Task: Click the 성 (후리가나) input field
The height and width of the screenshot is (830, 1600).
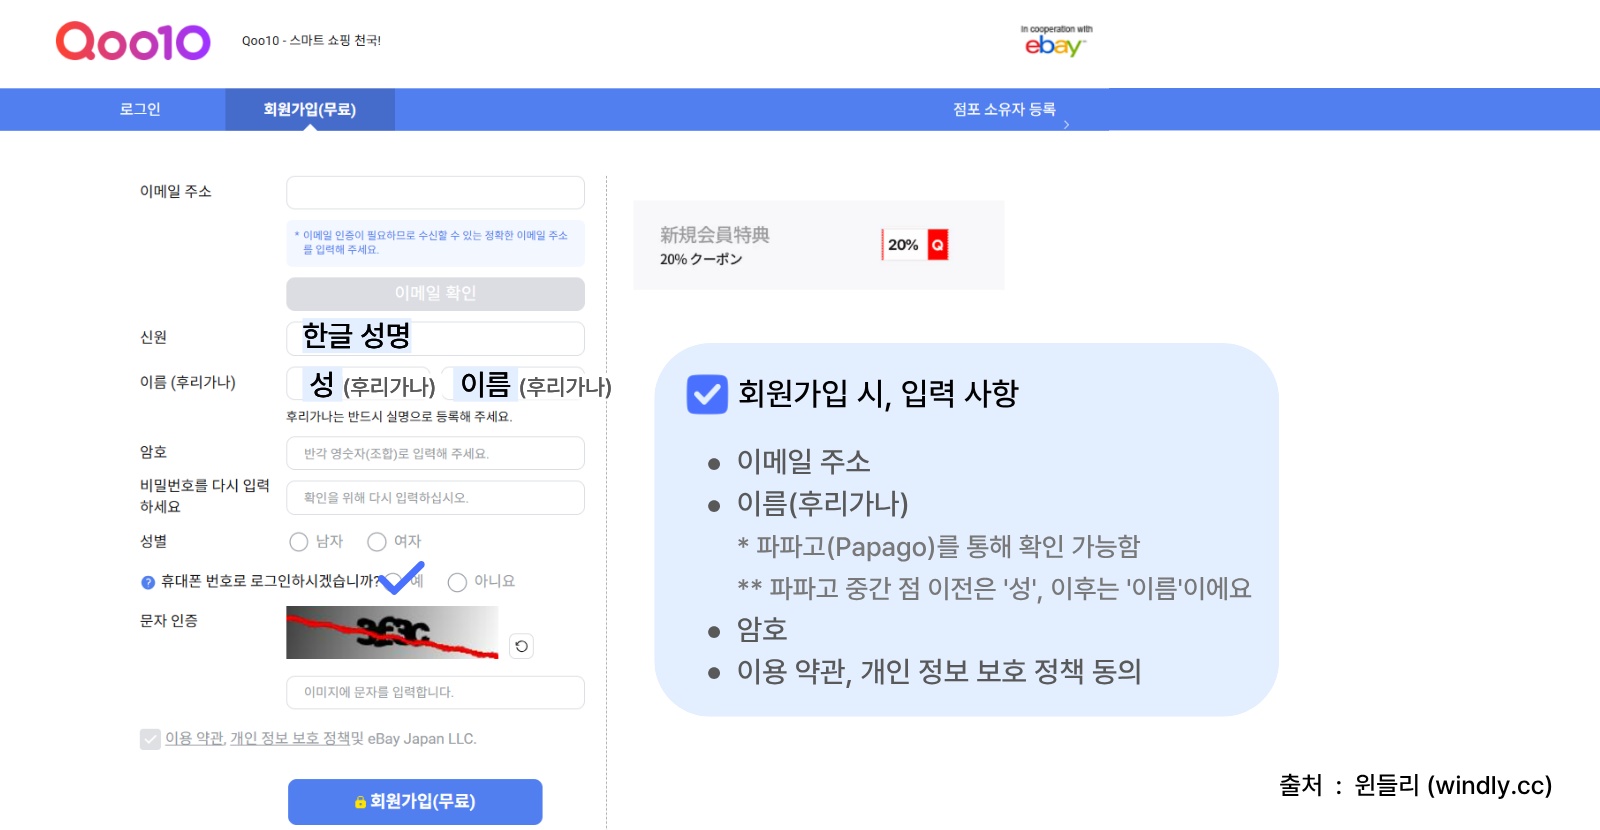Action: pos(361,384)
